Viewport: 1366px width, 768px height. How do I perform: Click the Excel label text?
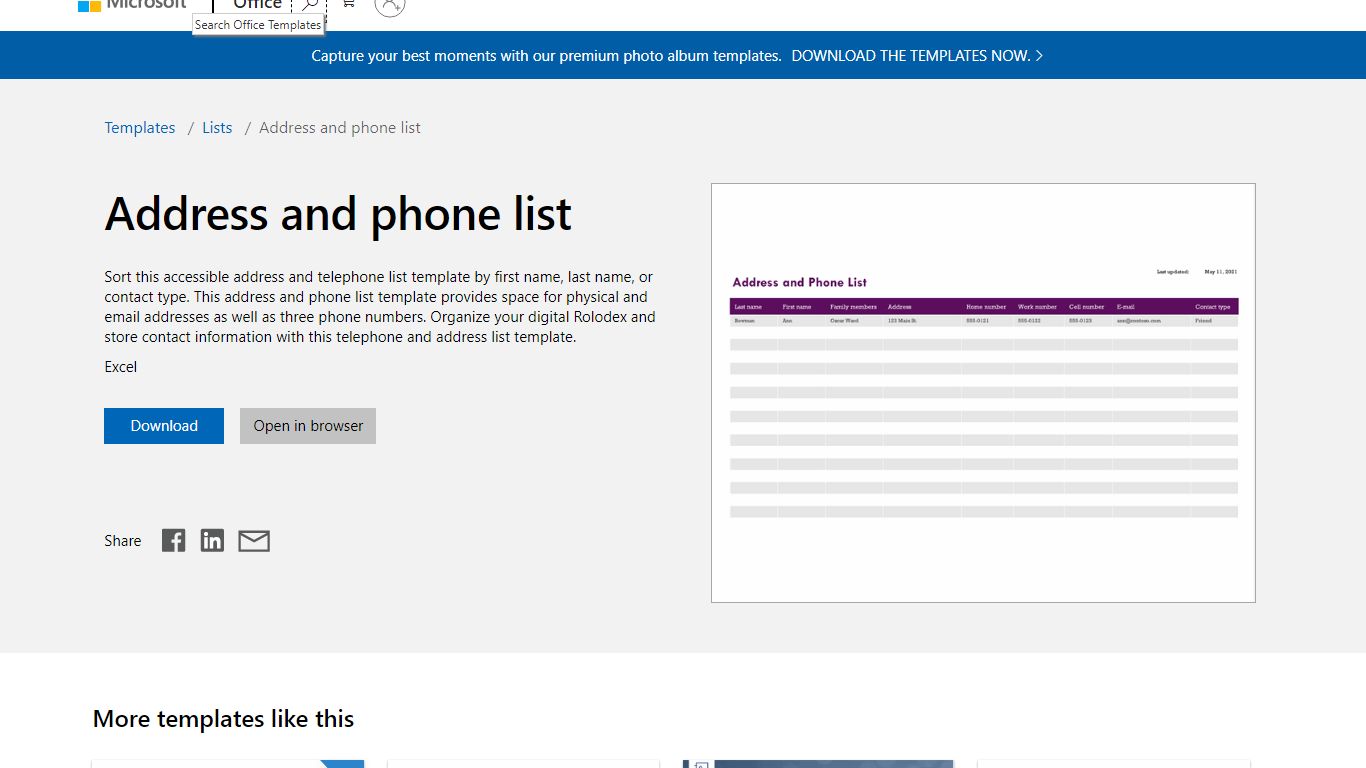(x=121, y=367)
